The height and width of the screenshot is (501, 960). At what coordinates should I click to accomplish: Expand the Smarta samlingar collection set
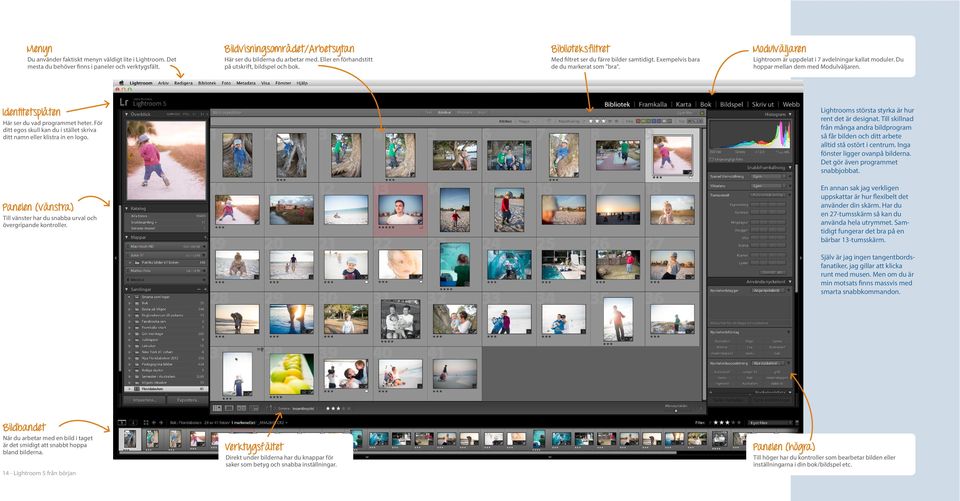pyautogui.click(x=130, y=297)
